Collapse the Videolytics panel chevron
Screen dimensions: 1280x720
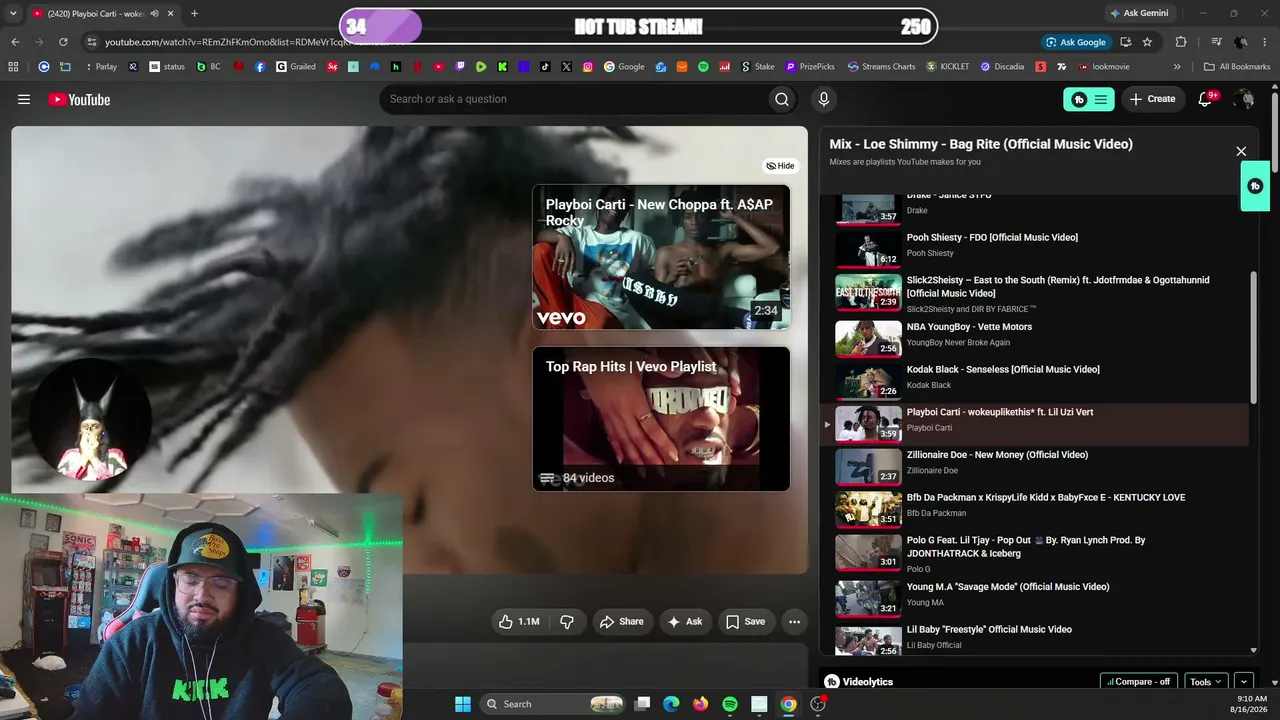1244,682
